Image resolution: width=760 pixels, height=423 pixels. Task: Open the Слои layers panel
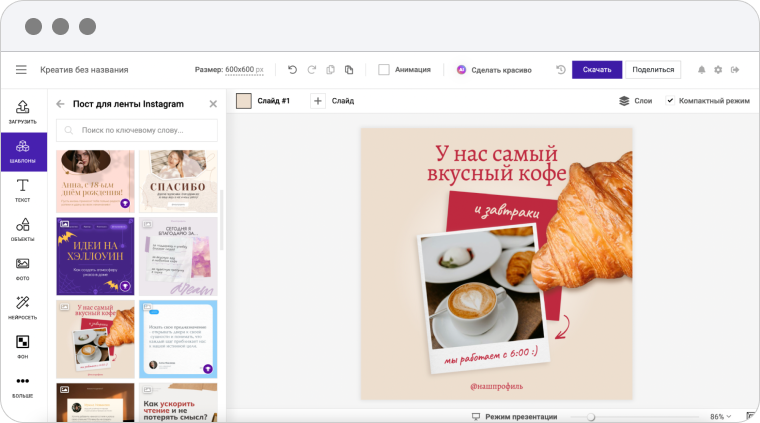click(635, 101)
